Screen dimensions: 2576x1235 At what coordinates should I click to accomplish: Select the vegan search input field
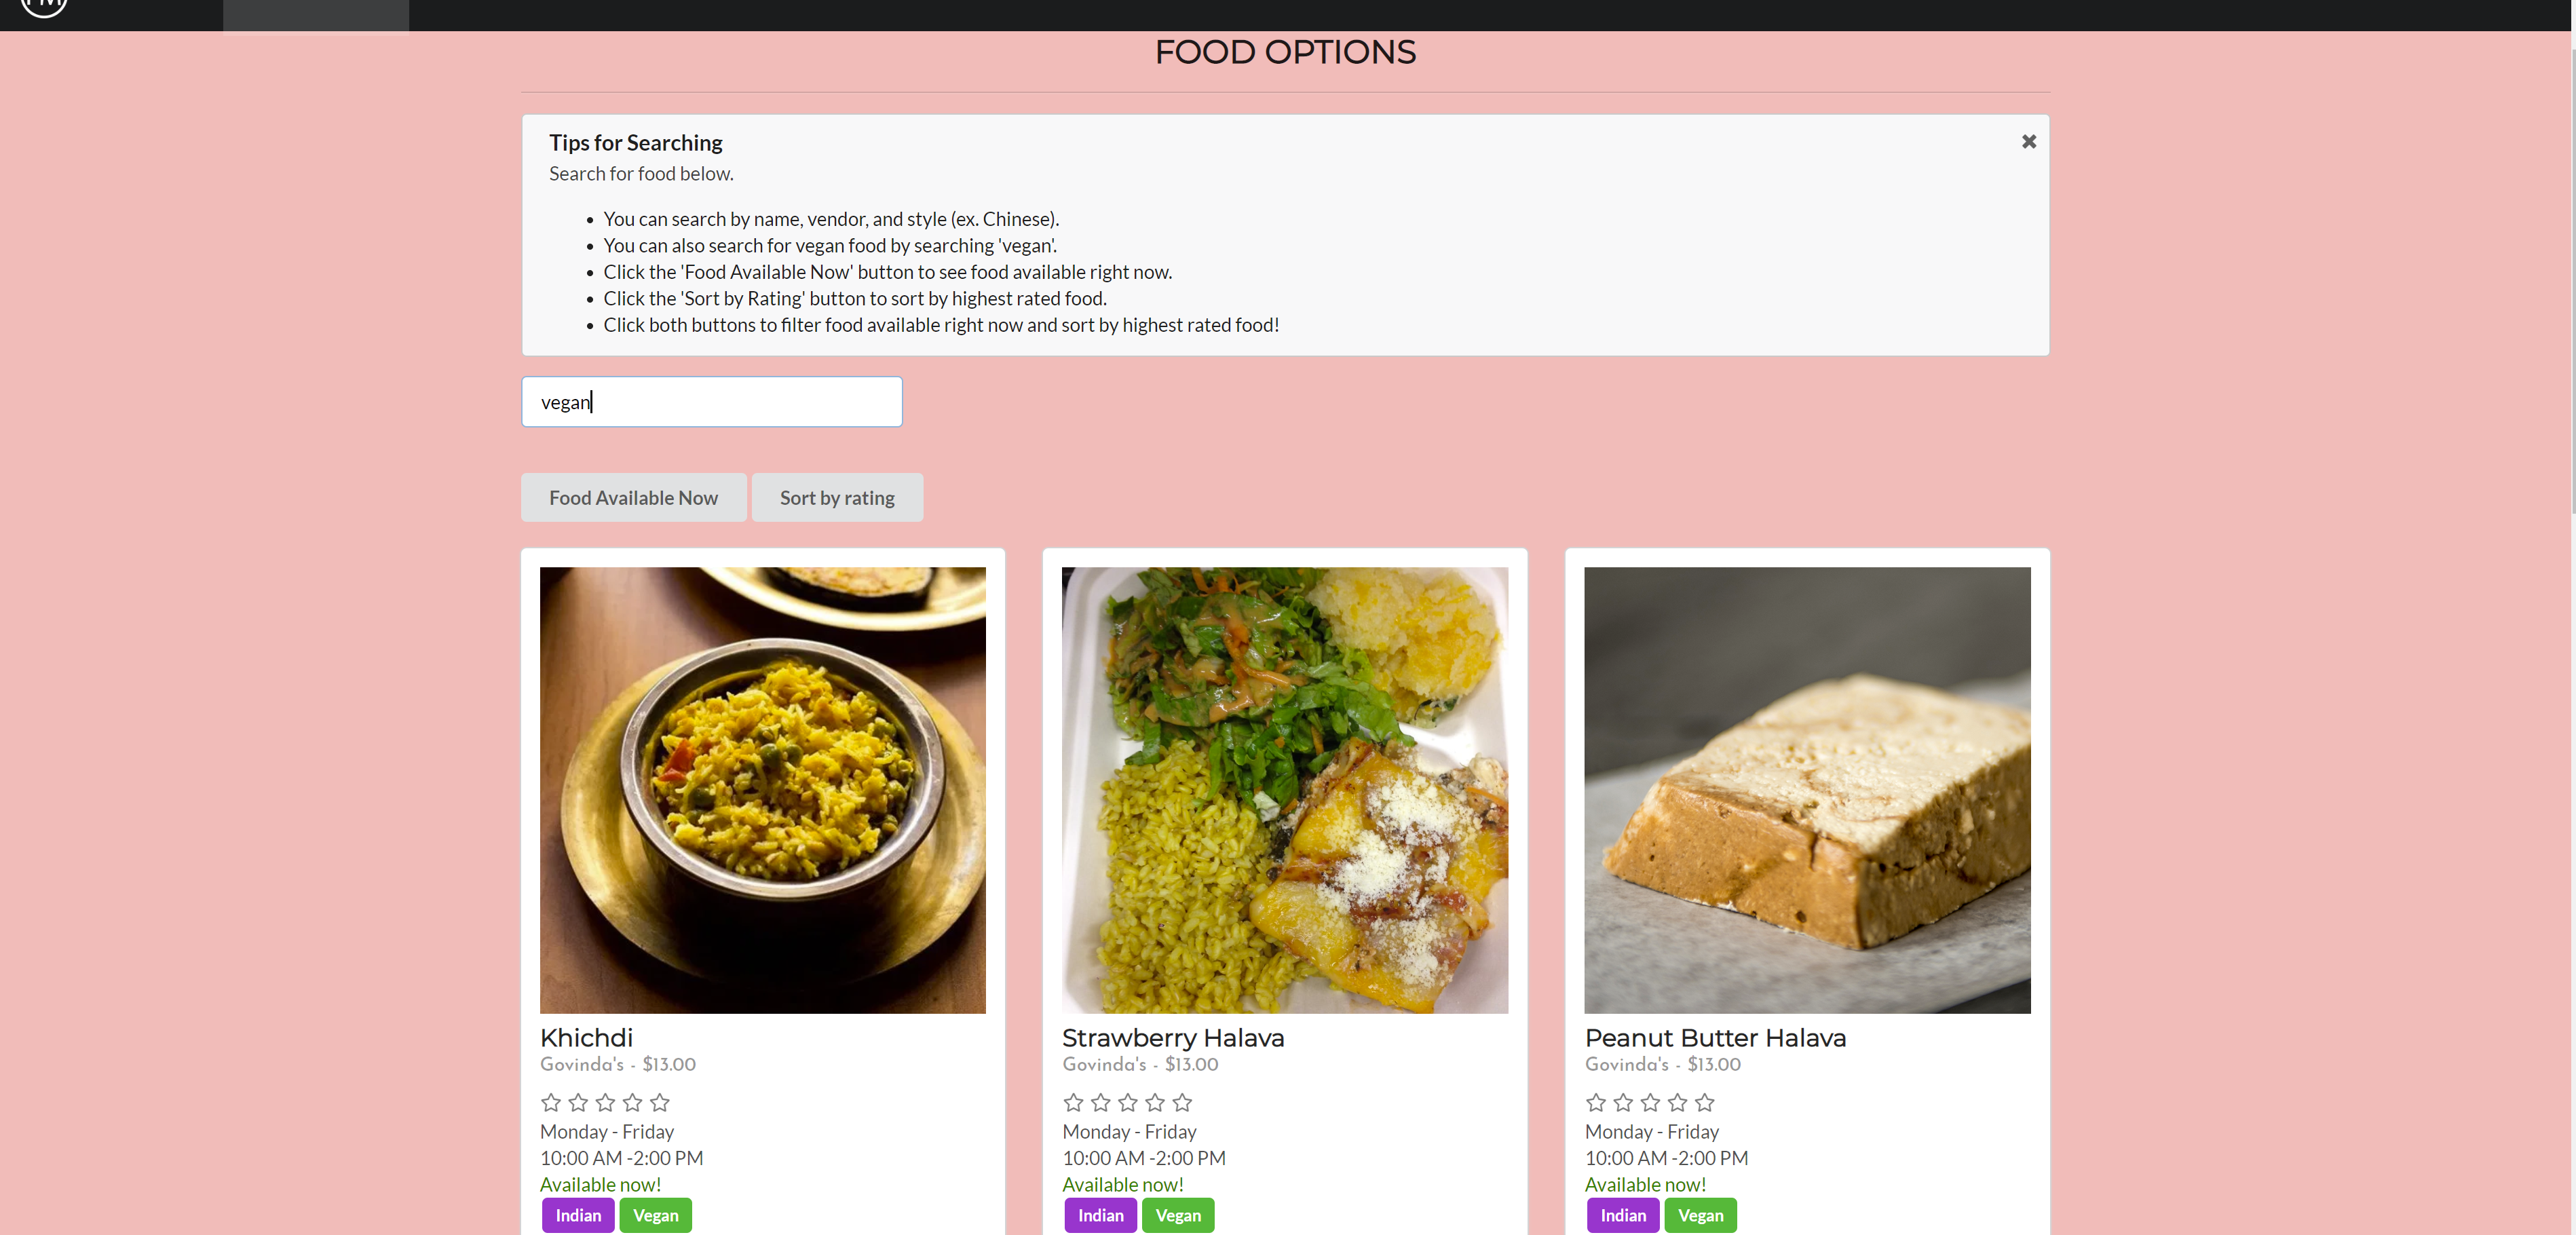pos(713,401)
